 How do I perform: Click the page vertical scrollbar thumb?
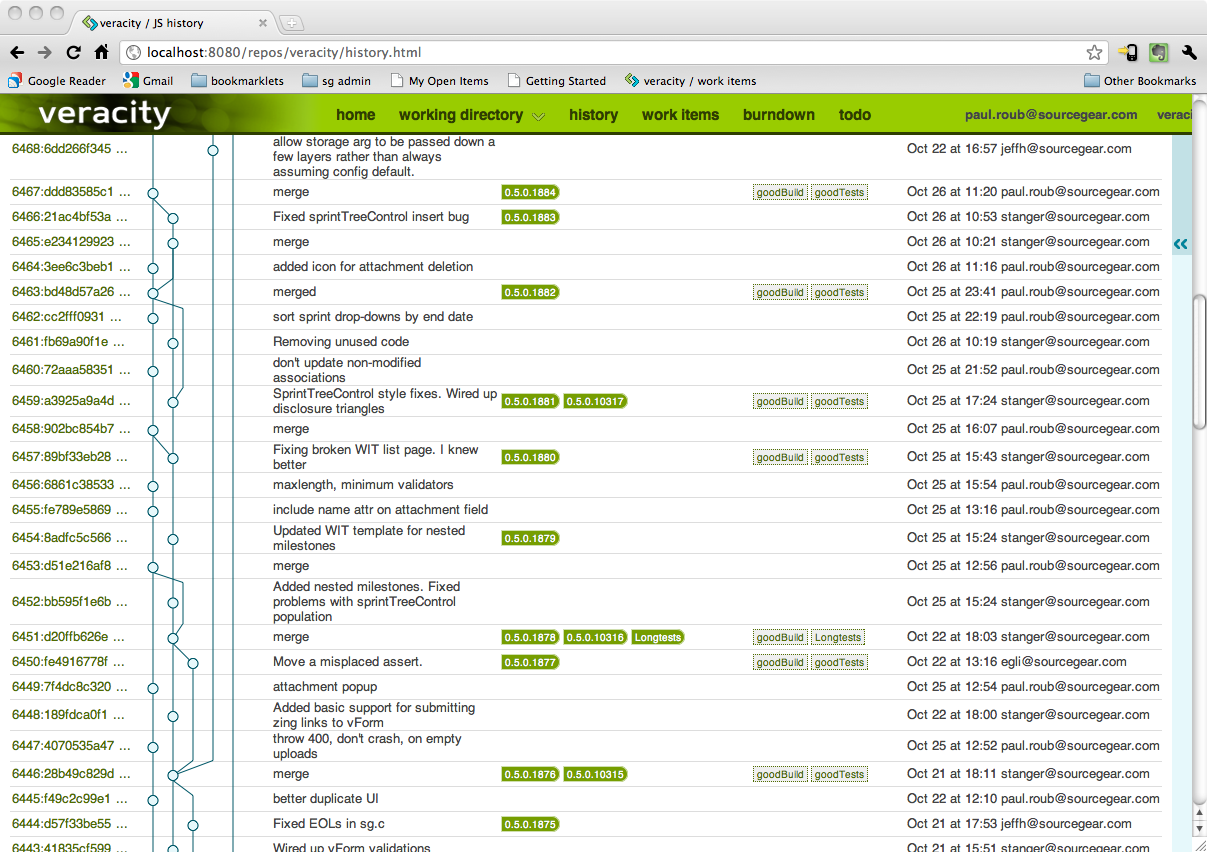pyautogui.click(x=1199, y=363)
